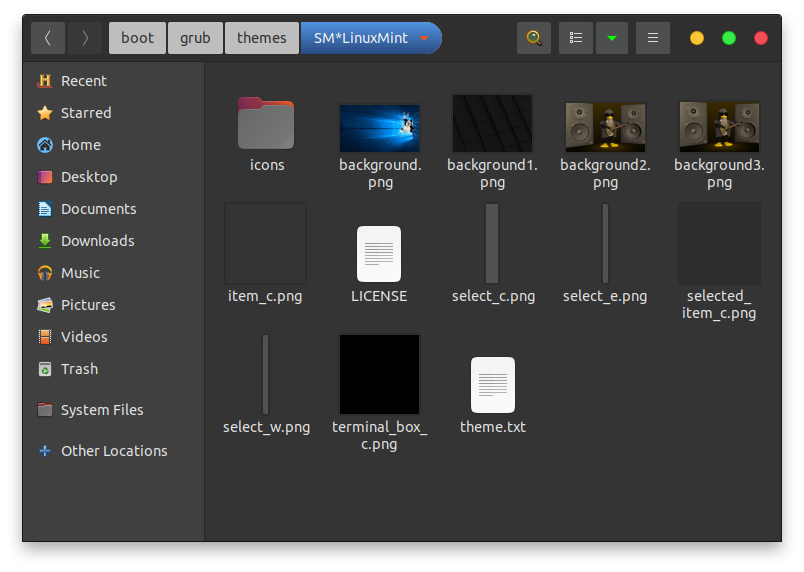
Task: Maximize window with the green button
Action: [729, 38]
